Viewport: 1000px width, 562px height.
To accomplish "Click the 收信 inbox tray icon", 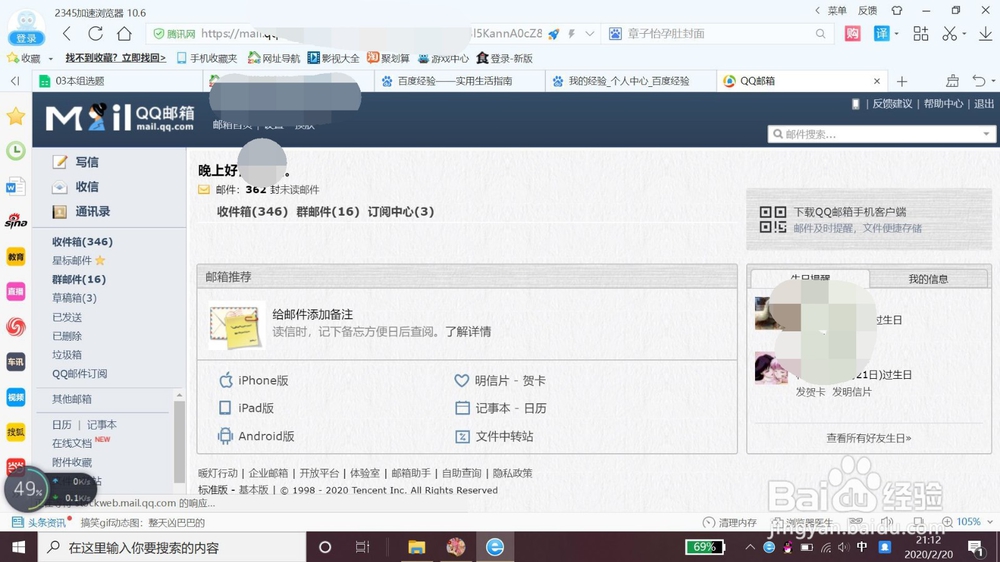I will pyautogui.click(x=59, y=187).
